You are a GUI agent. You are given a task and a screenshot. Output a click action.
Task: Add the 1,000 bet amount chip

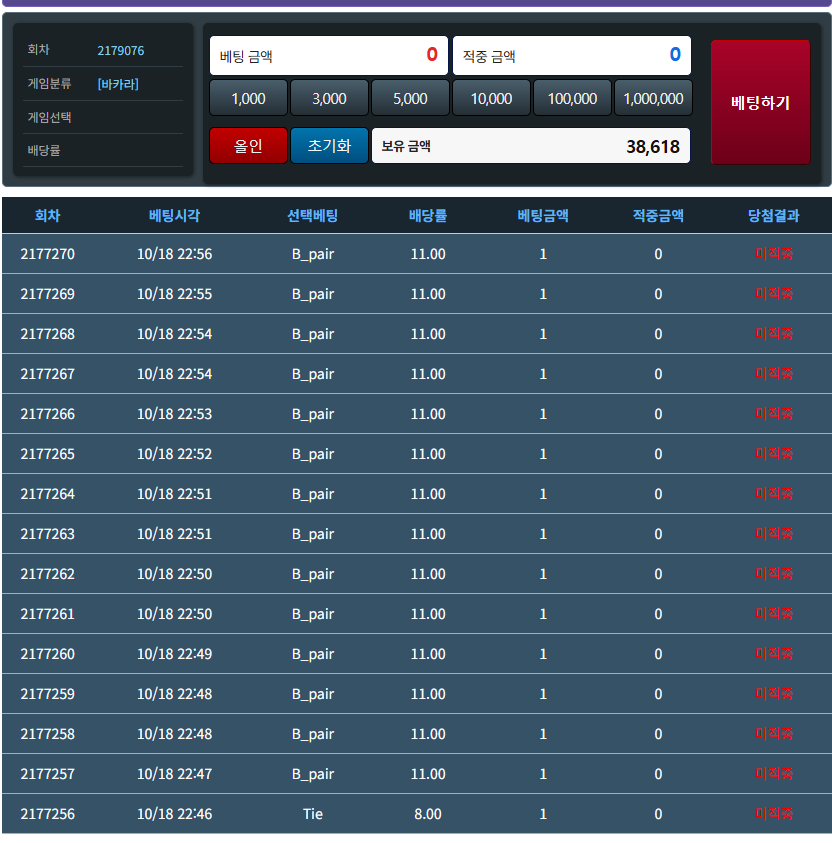[x=248, y=98]
